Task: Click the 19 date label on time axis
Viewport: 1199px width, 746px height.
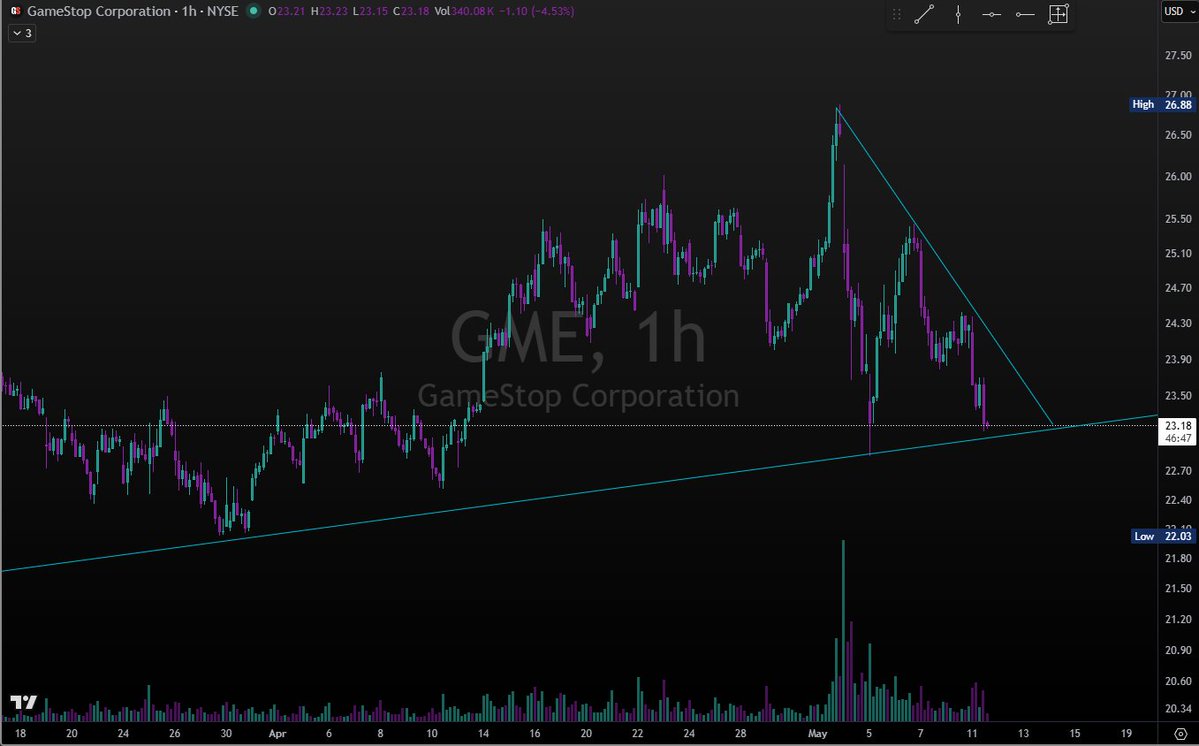Action: pyautogui.click(x=1126, y=734)
